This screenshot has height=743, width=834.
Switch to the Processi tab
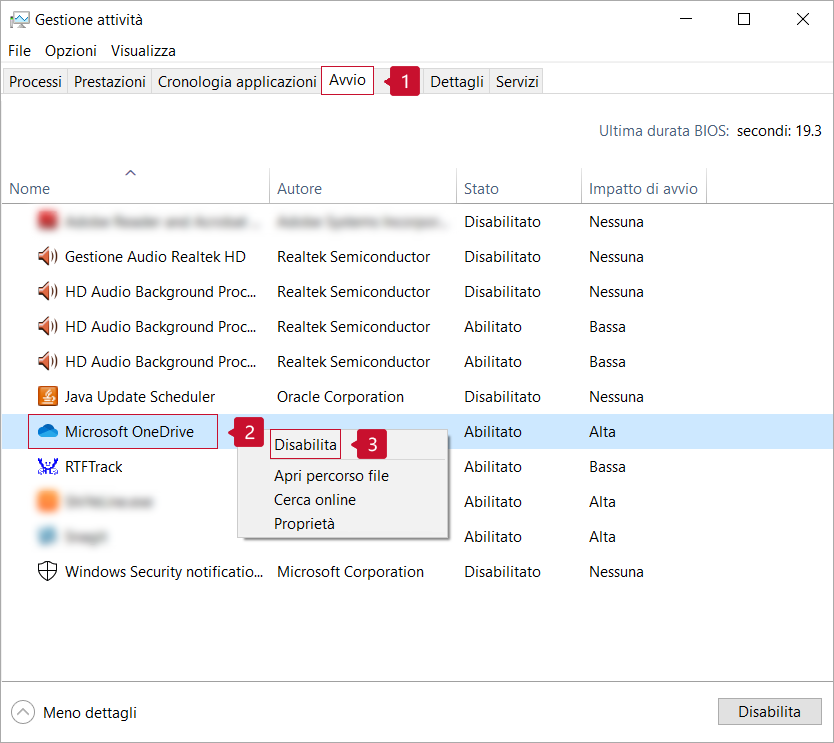(x=36, y=82)
